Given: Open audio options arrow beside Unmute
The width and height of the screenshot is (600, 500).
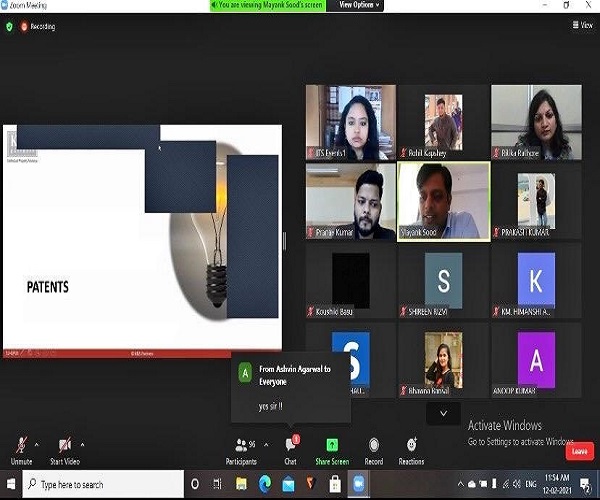Looking at the screenshot, I should click(37, 445).
